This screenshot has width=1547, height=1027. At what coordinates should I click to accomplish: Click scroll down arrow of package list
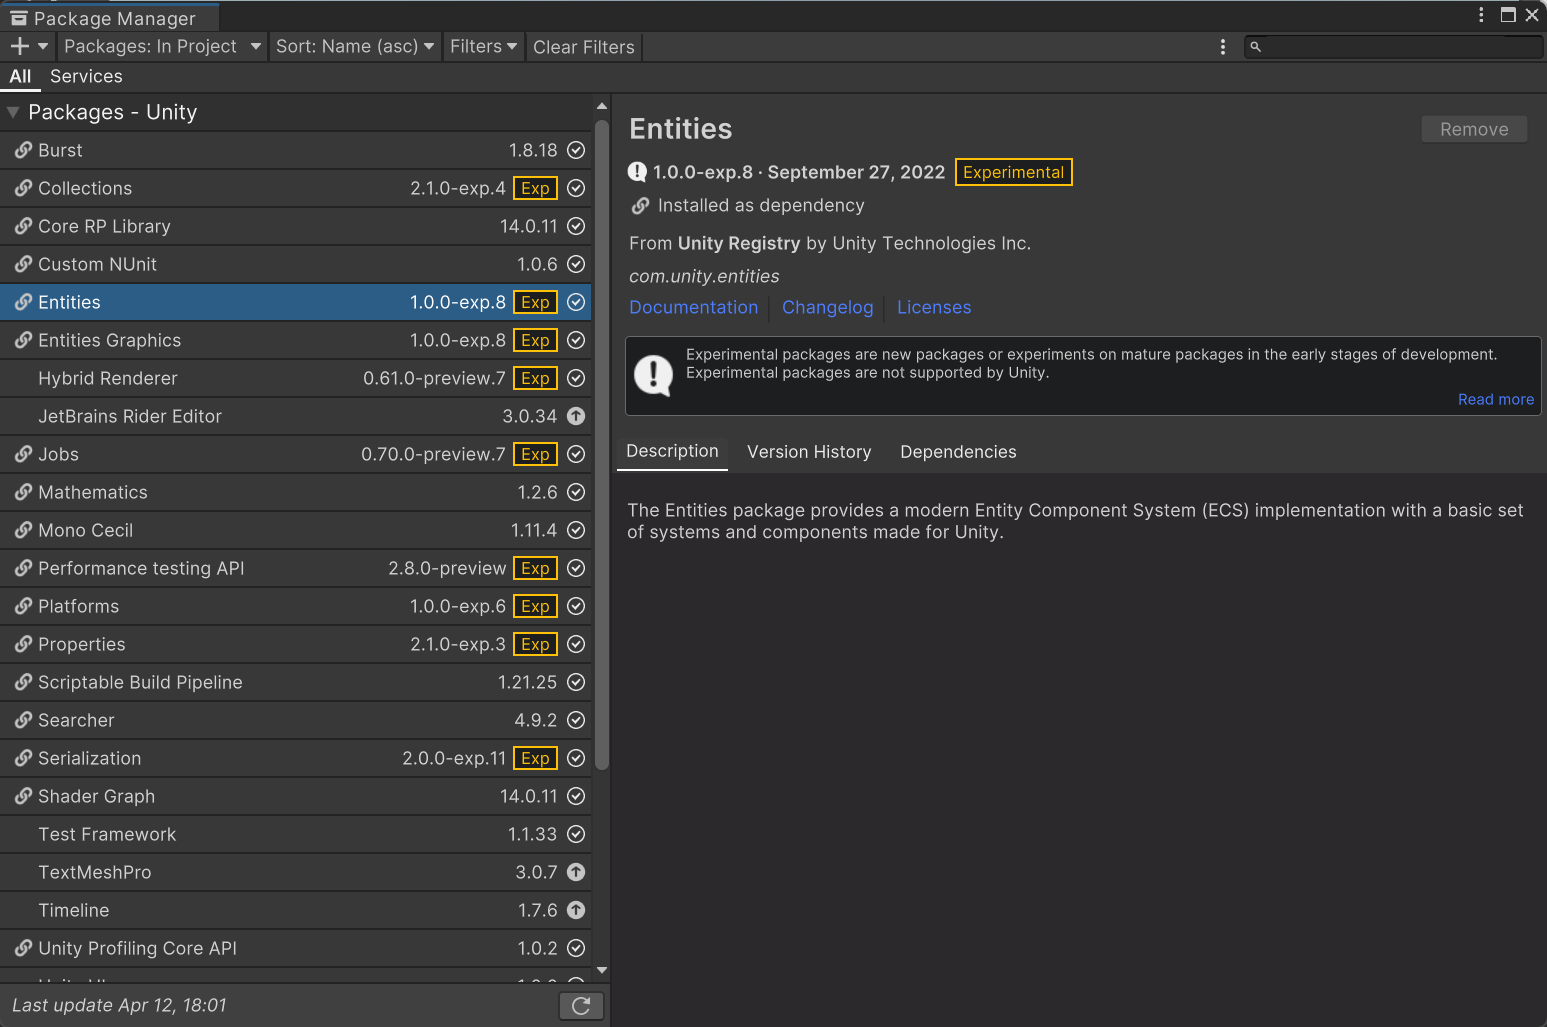[x=601, y=970]
